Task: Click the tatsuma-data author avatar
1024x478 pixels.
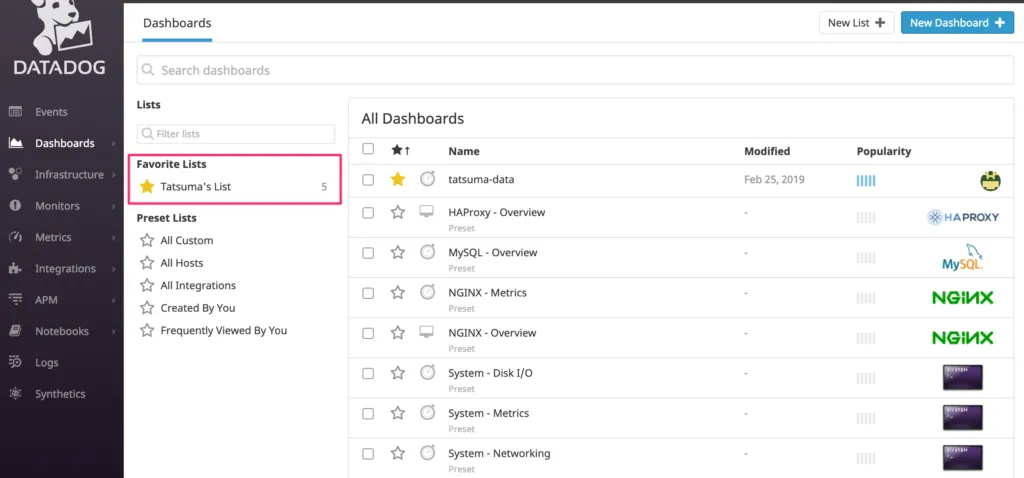Action: pos(990,181)
